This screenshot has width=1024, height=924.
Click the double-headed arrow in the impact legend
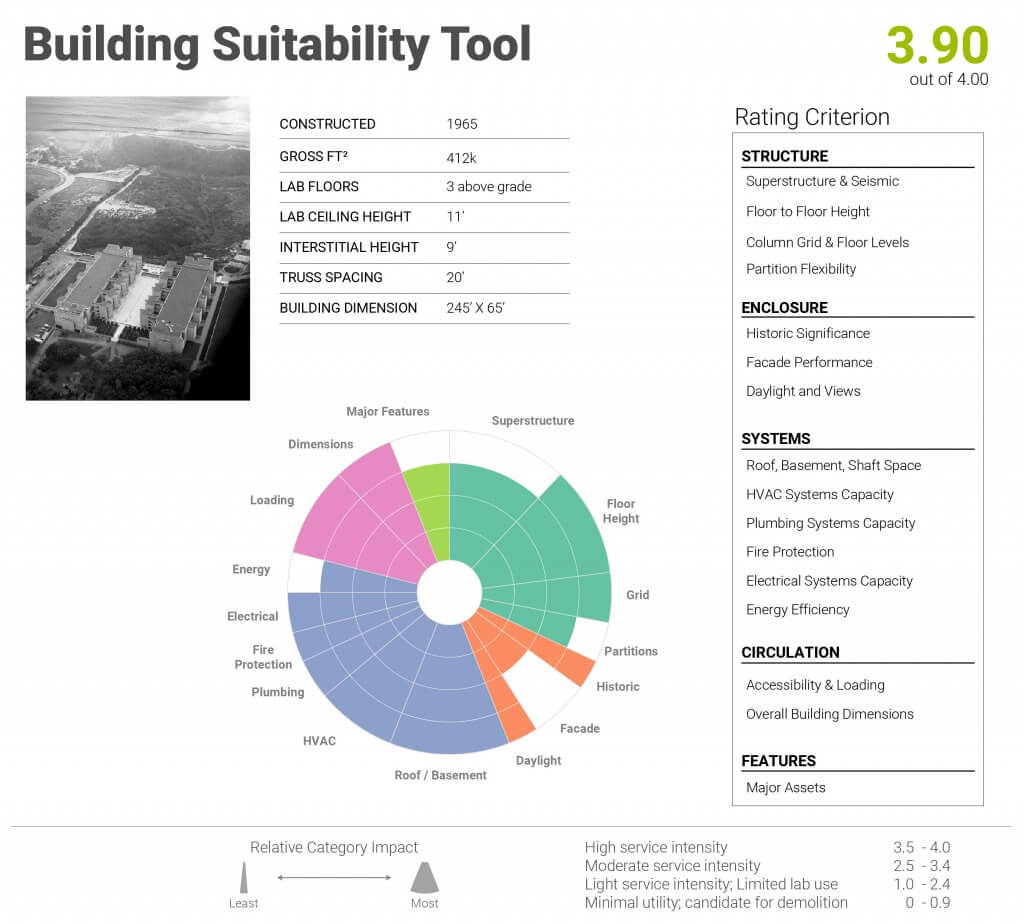(334, 878)
